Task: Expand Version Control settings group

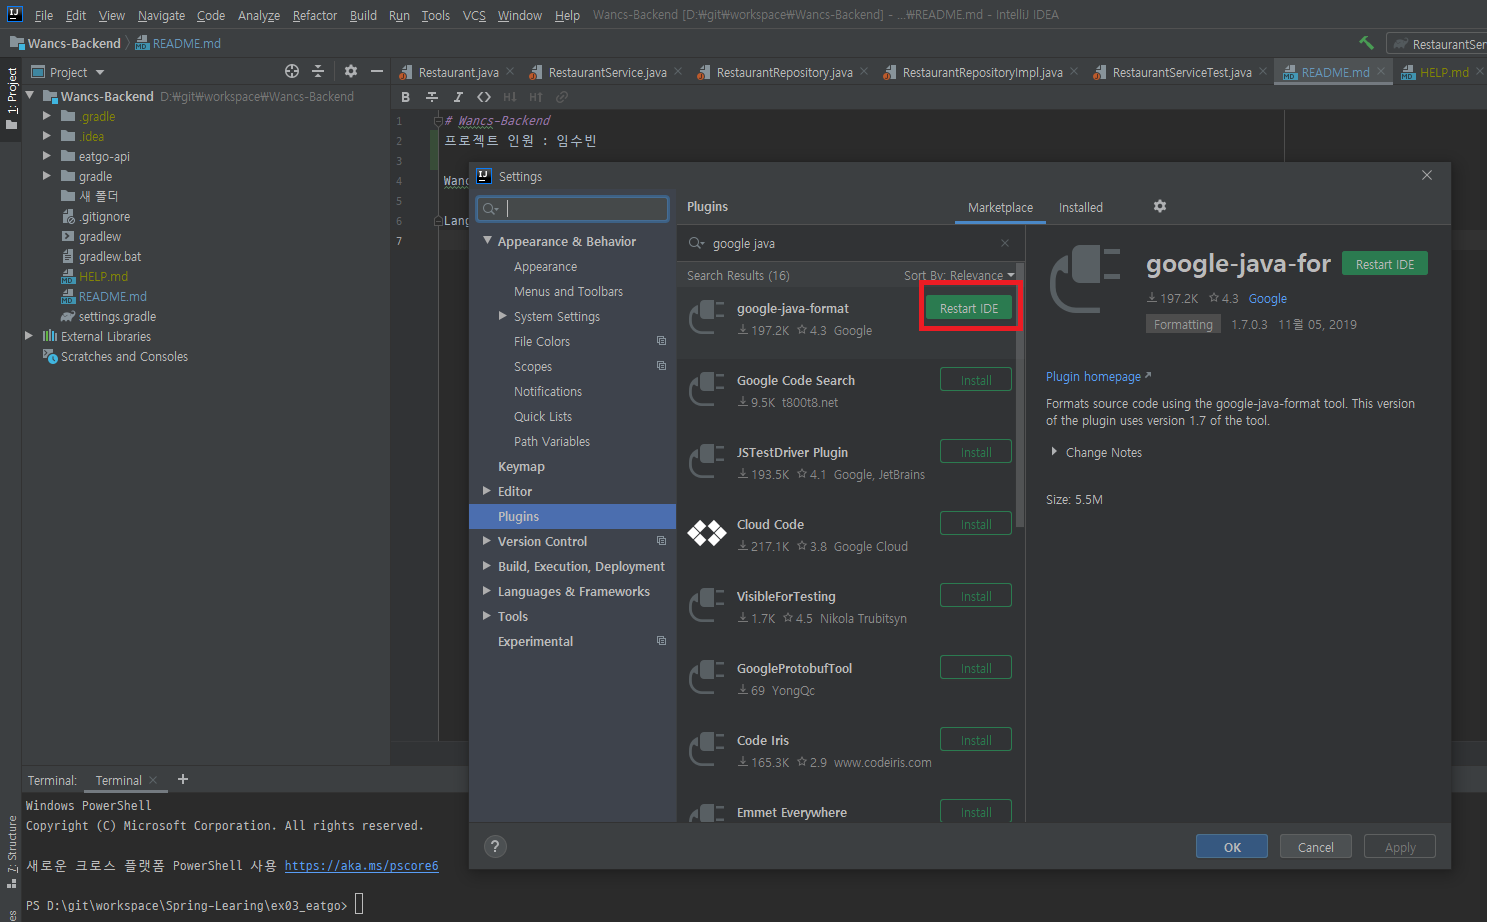Action: coord(487,541)
